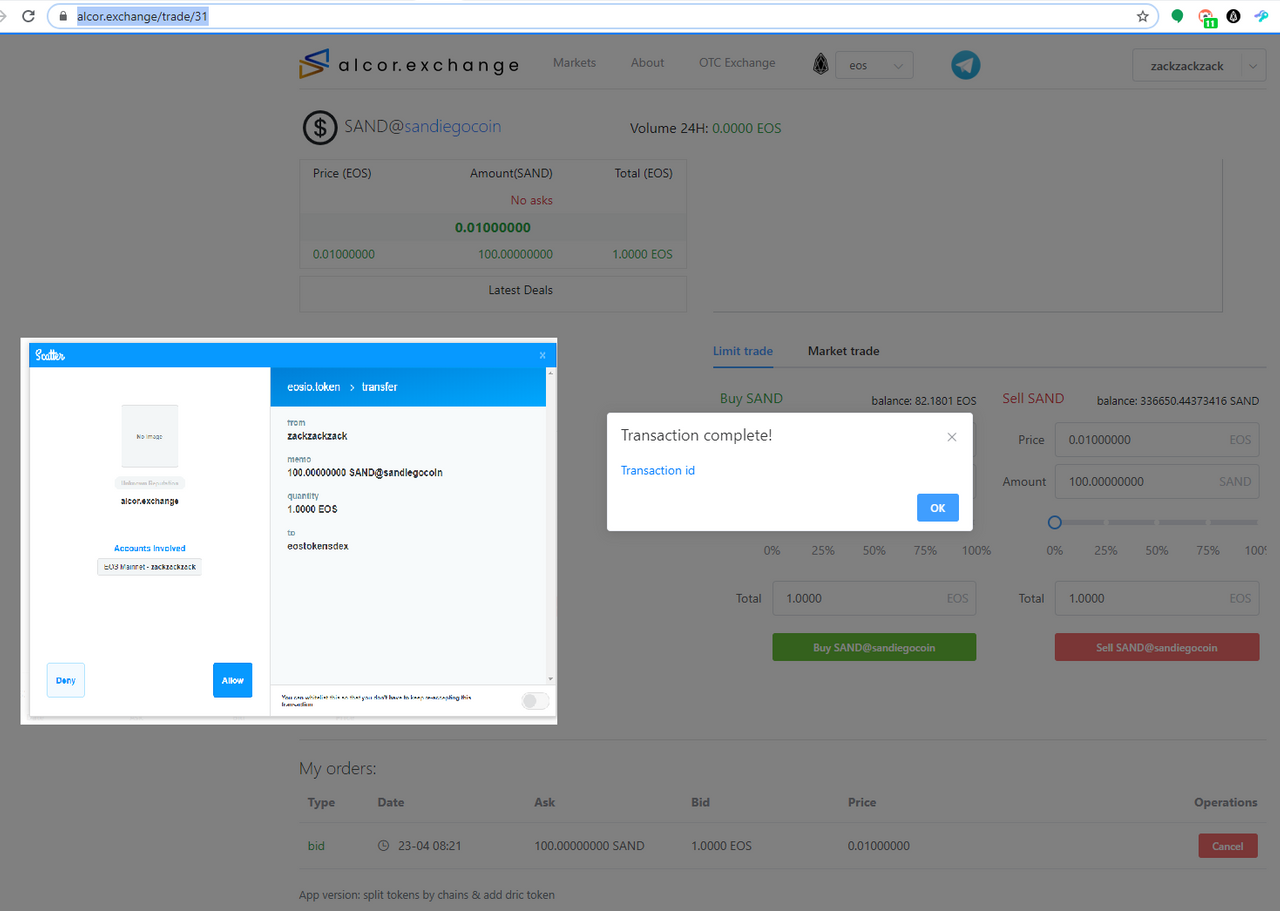Cancel the bid order
1280x911 pixels.
[1228, 846]
